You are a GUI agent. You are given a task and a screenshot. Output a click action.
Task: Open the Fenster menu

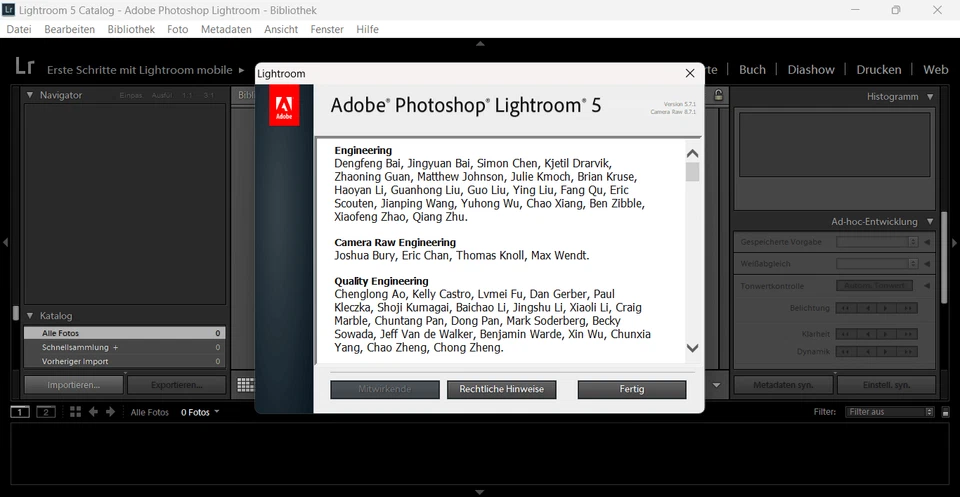pos(327,29)
